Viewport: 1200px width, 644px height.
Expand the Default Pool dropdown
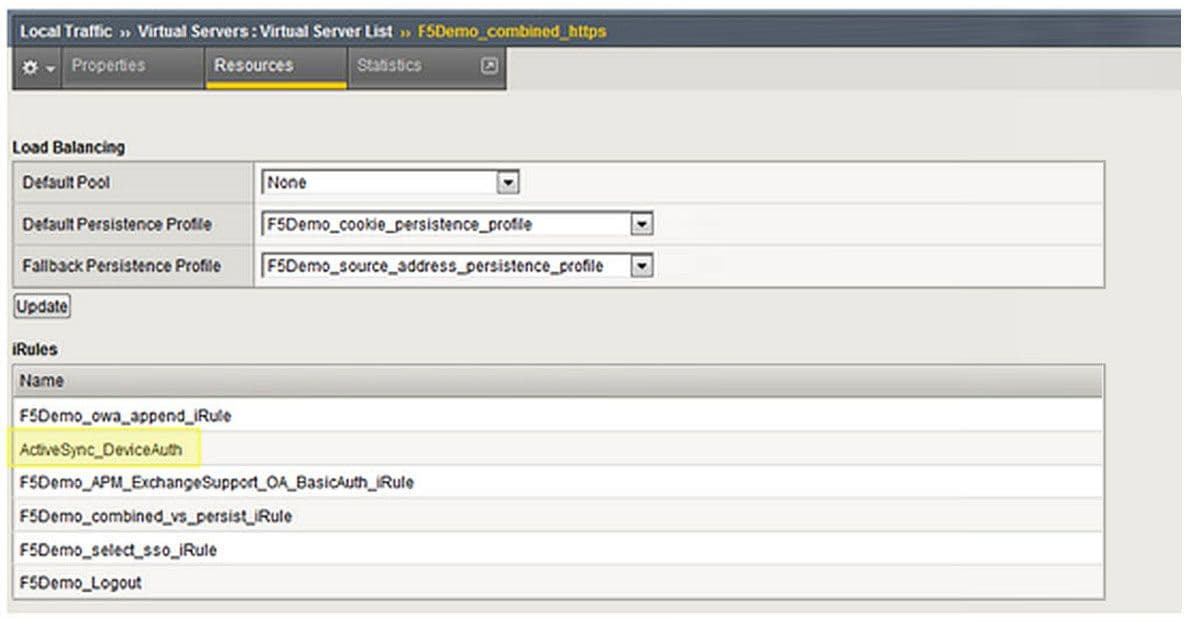coord(508,183)
